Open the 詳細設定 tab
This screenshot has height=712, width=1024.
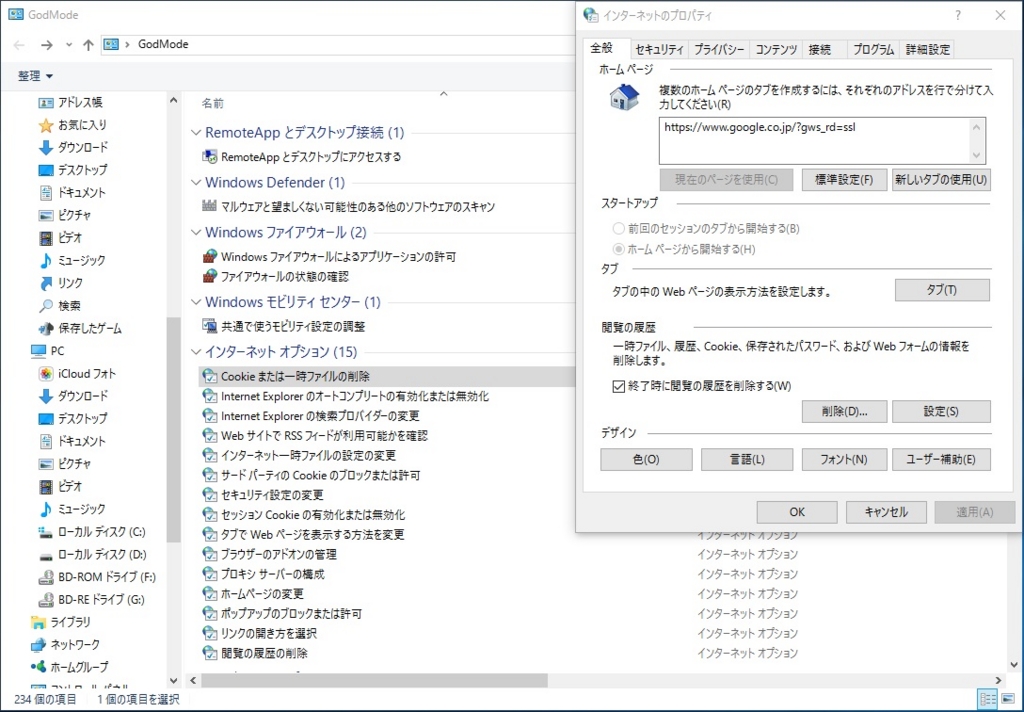(x=927, y=50)
